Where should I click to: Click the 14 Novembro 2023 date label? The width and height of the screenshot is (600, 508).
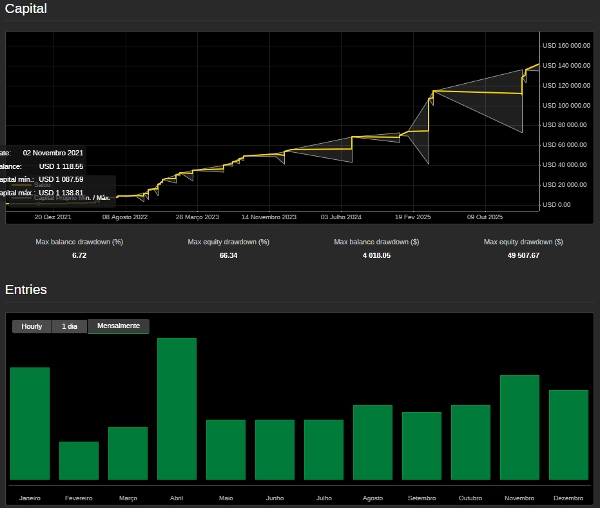269,217
